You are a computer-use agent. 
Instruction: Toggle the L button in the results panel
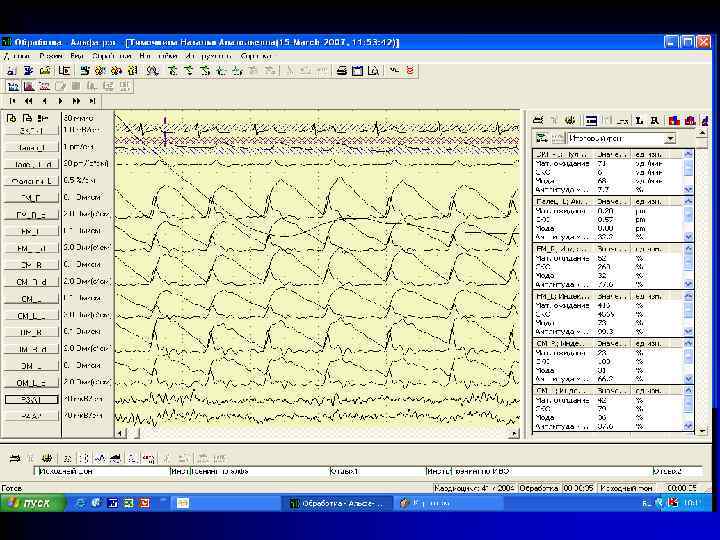tap(638, 119)
